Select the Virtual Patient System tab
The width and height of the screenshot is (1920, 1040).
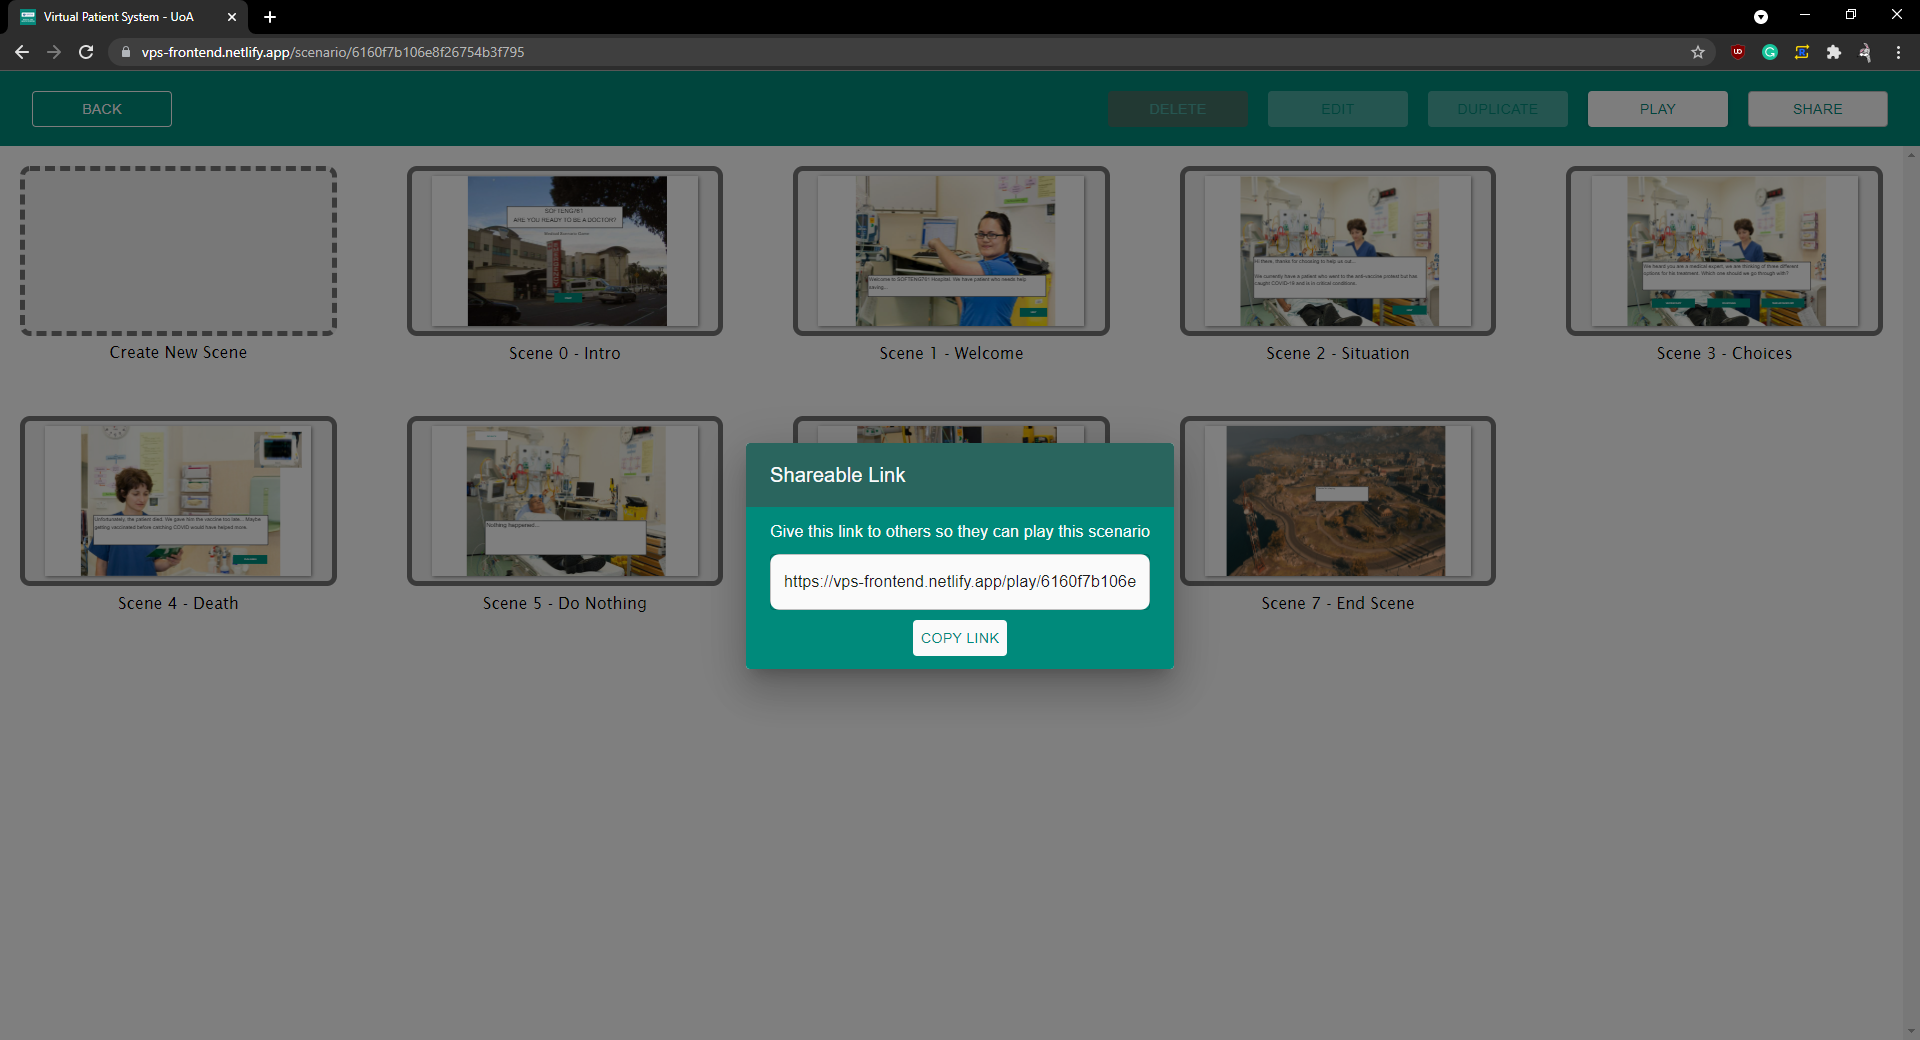[120, 17]
